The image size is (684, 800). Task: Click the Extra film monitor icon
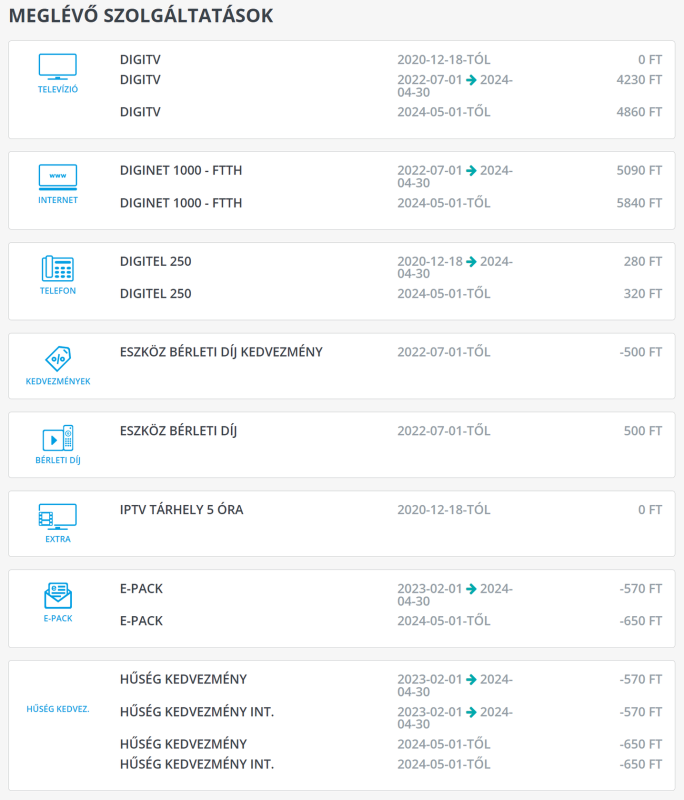click(57, 517)
